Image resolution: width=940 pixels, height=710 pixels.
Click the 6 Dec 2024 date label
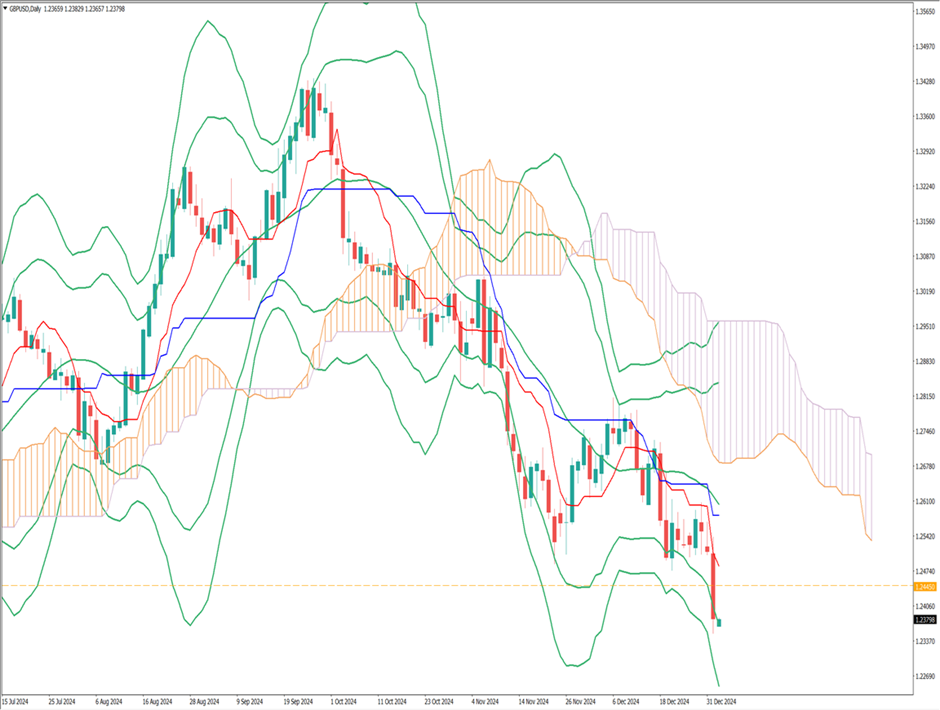625,701
